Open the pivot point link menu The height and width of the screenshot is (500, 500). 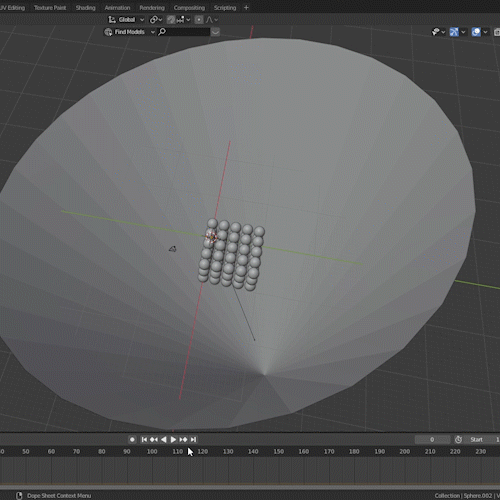(156, 20)
